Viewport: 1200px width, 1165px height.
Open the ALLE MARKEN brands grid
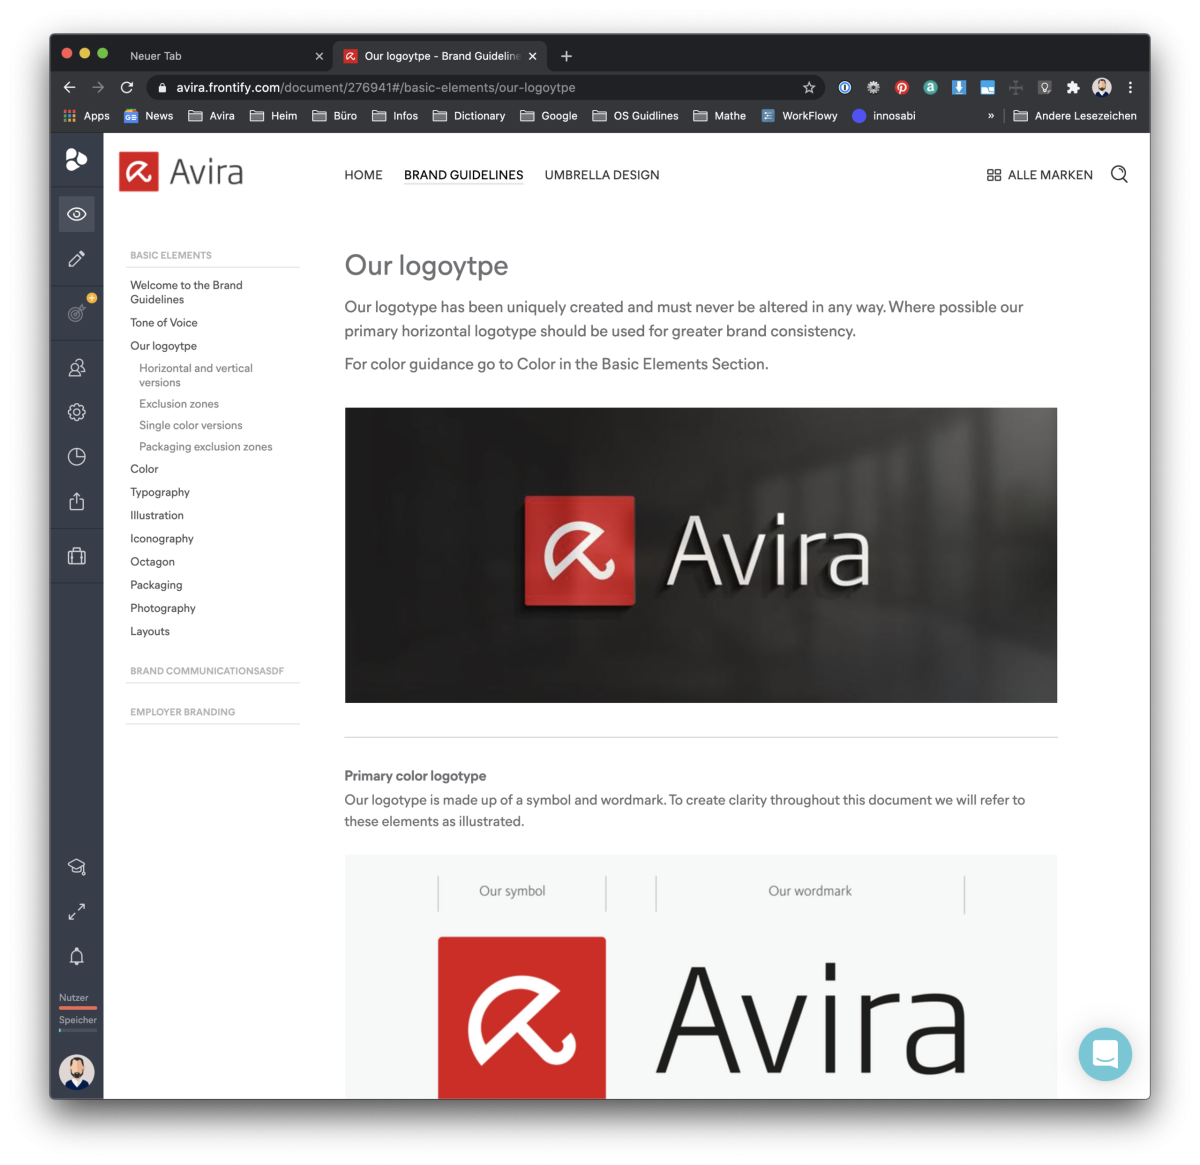click(1040, 175)
